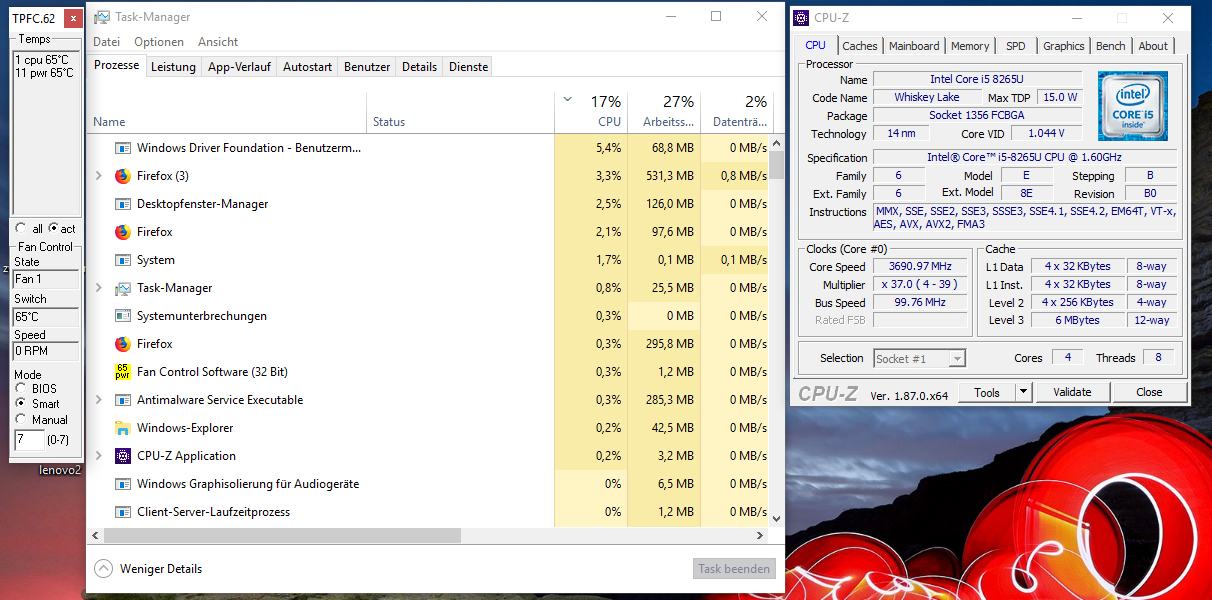Open the About tab in CPU-Z

1153,46
